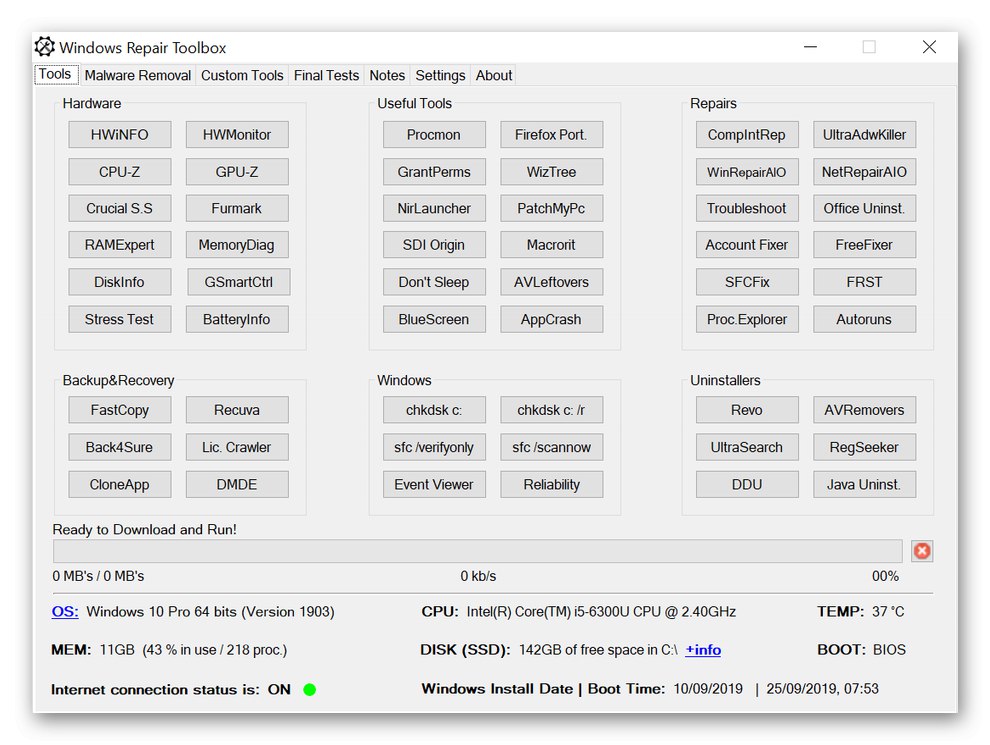The width and height of the screenshot is (990, 745).
Task: Run Procmon
Action: pos(434,134)
